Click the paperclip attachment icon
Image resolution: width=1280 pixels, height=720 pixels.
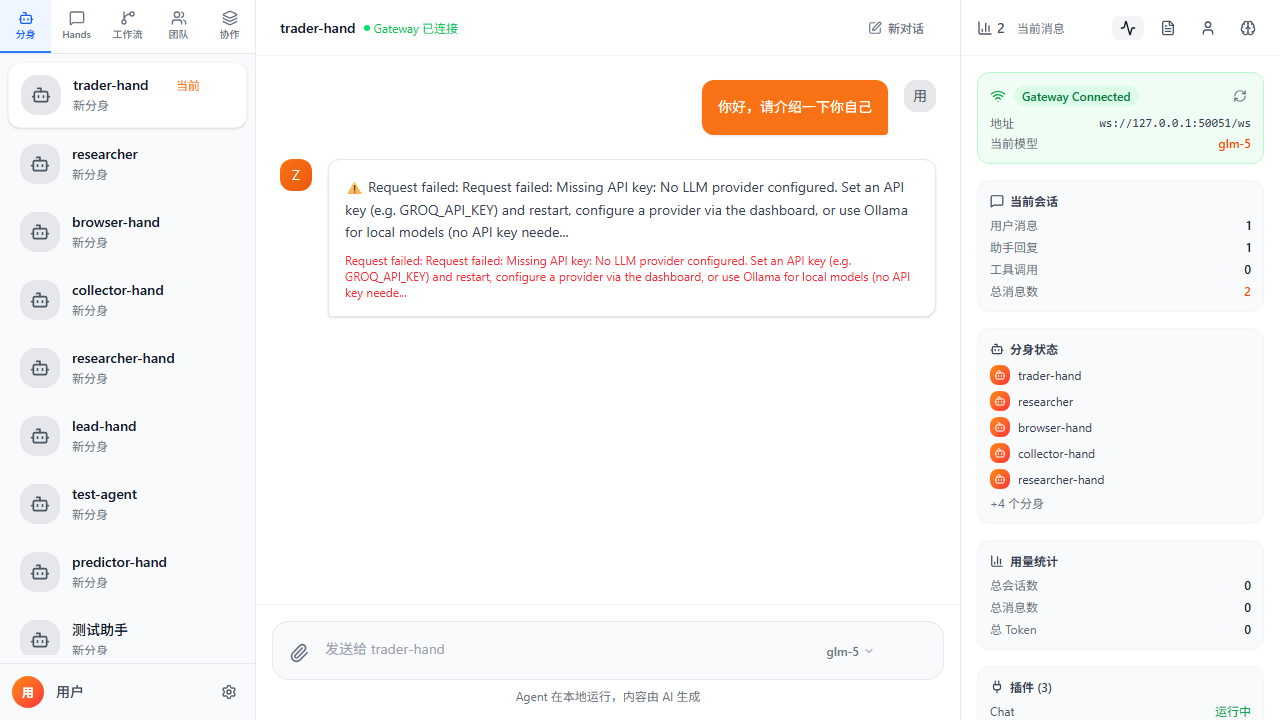point(299,653)
